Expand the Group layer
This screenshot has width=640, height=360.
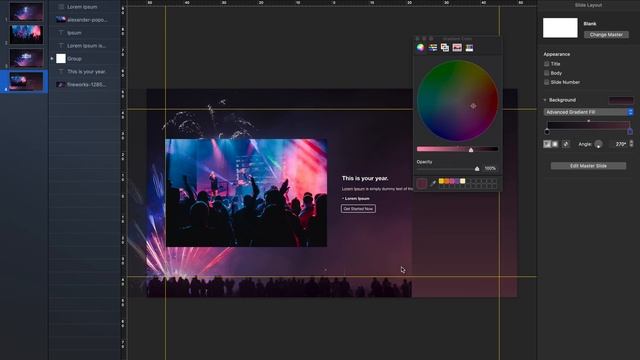click(x=52, y=59)
